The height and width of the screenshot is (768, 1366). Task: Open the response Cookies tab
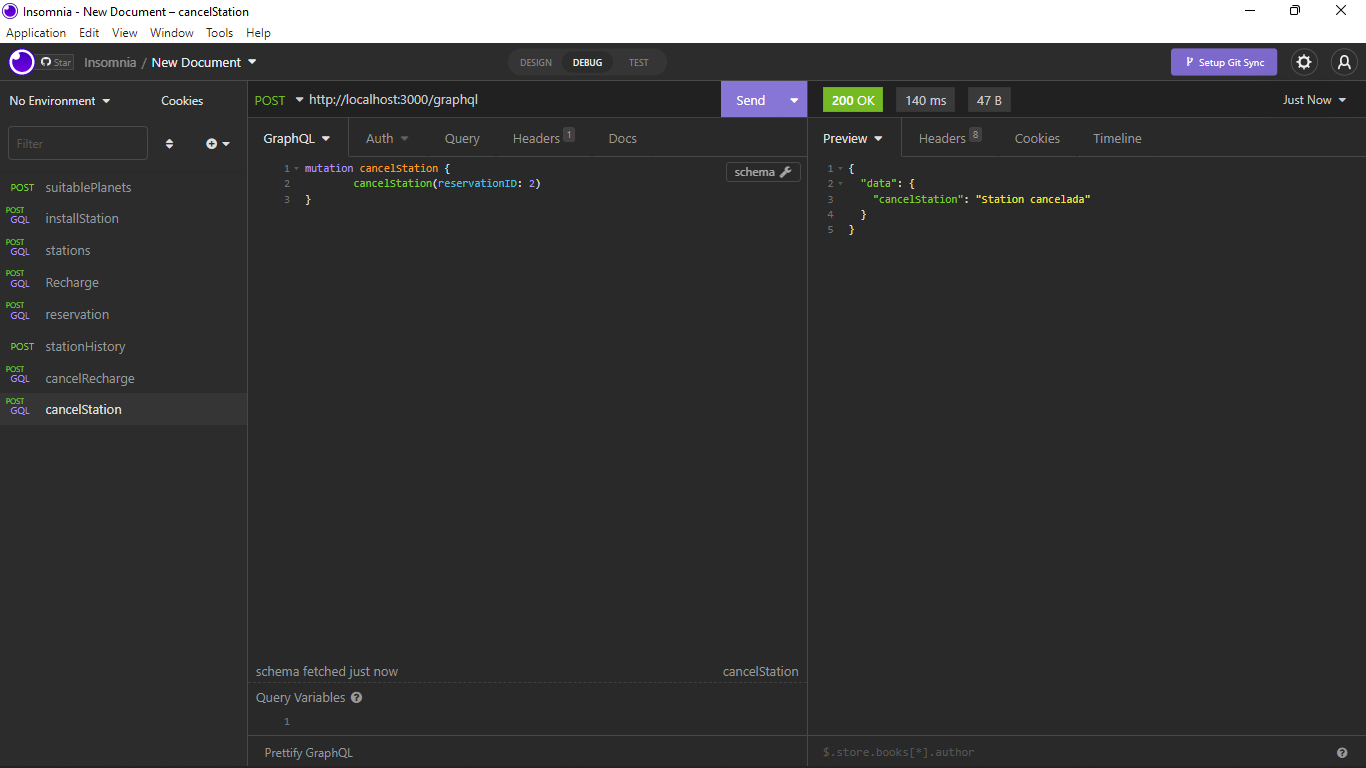click(x=1037, y=138)
